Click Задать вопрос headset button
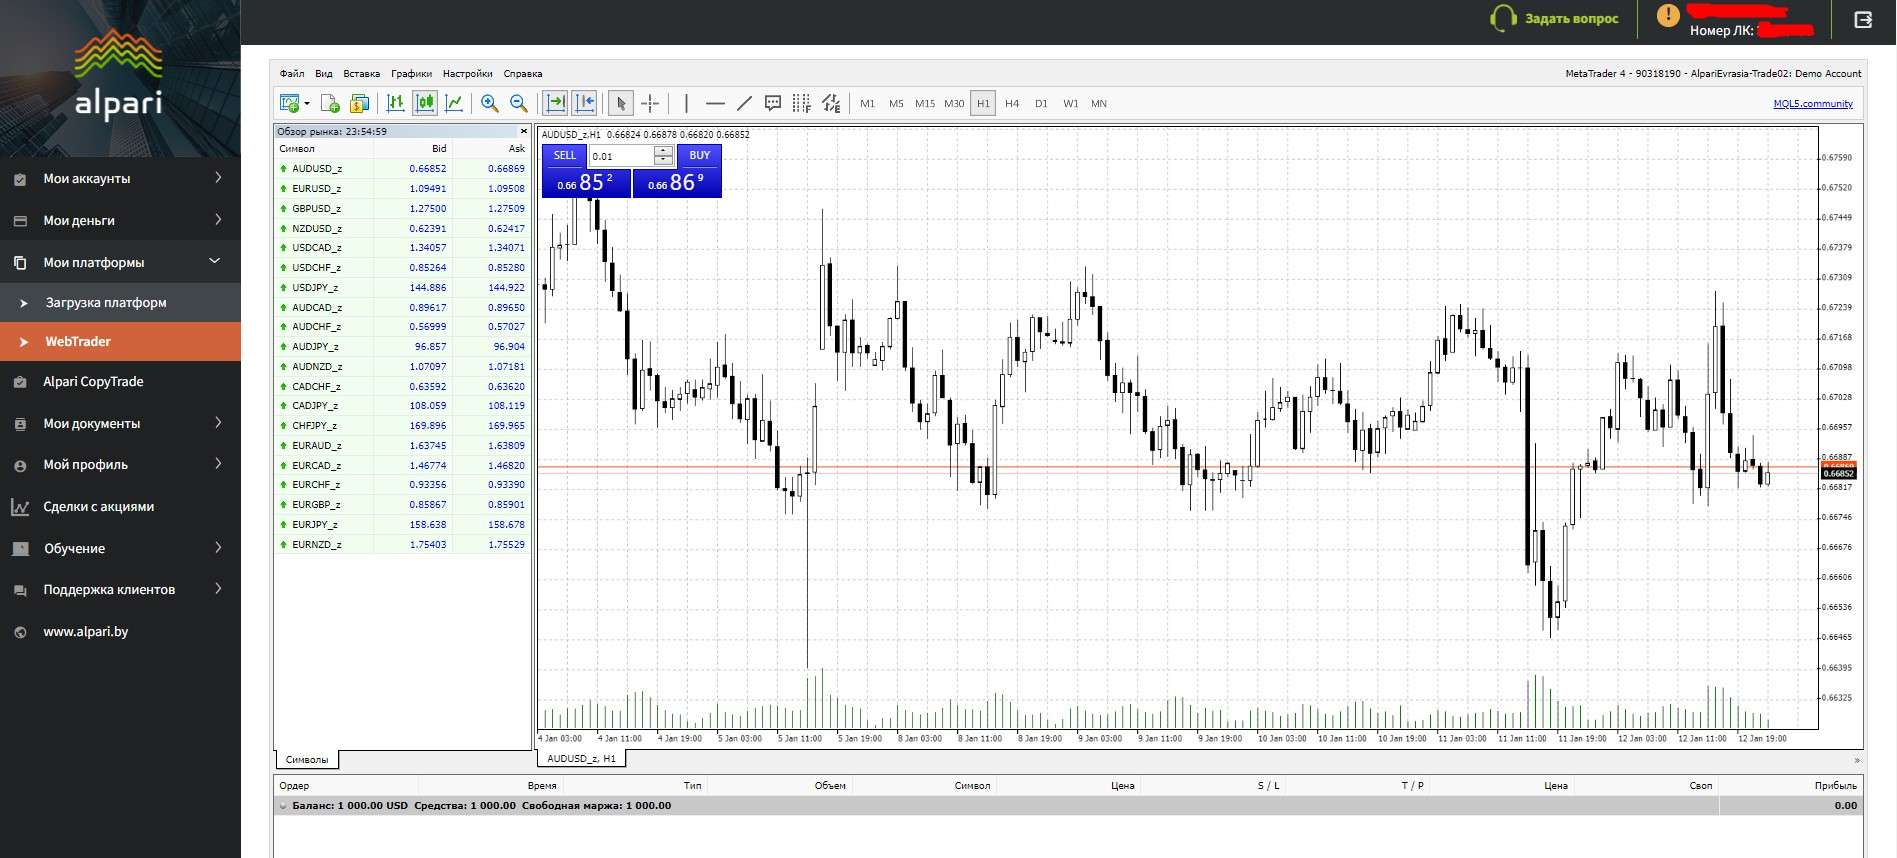The image size is (1897, 858). tap(1554, 18)
